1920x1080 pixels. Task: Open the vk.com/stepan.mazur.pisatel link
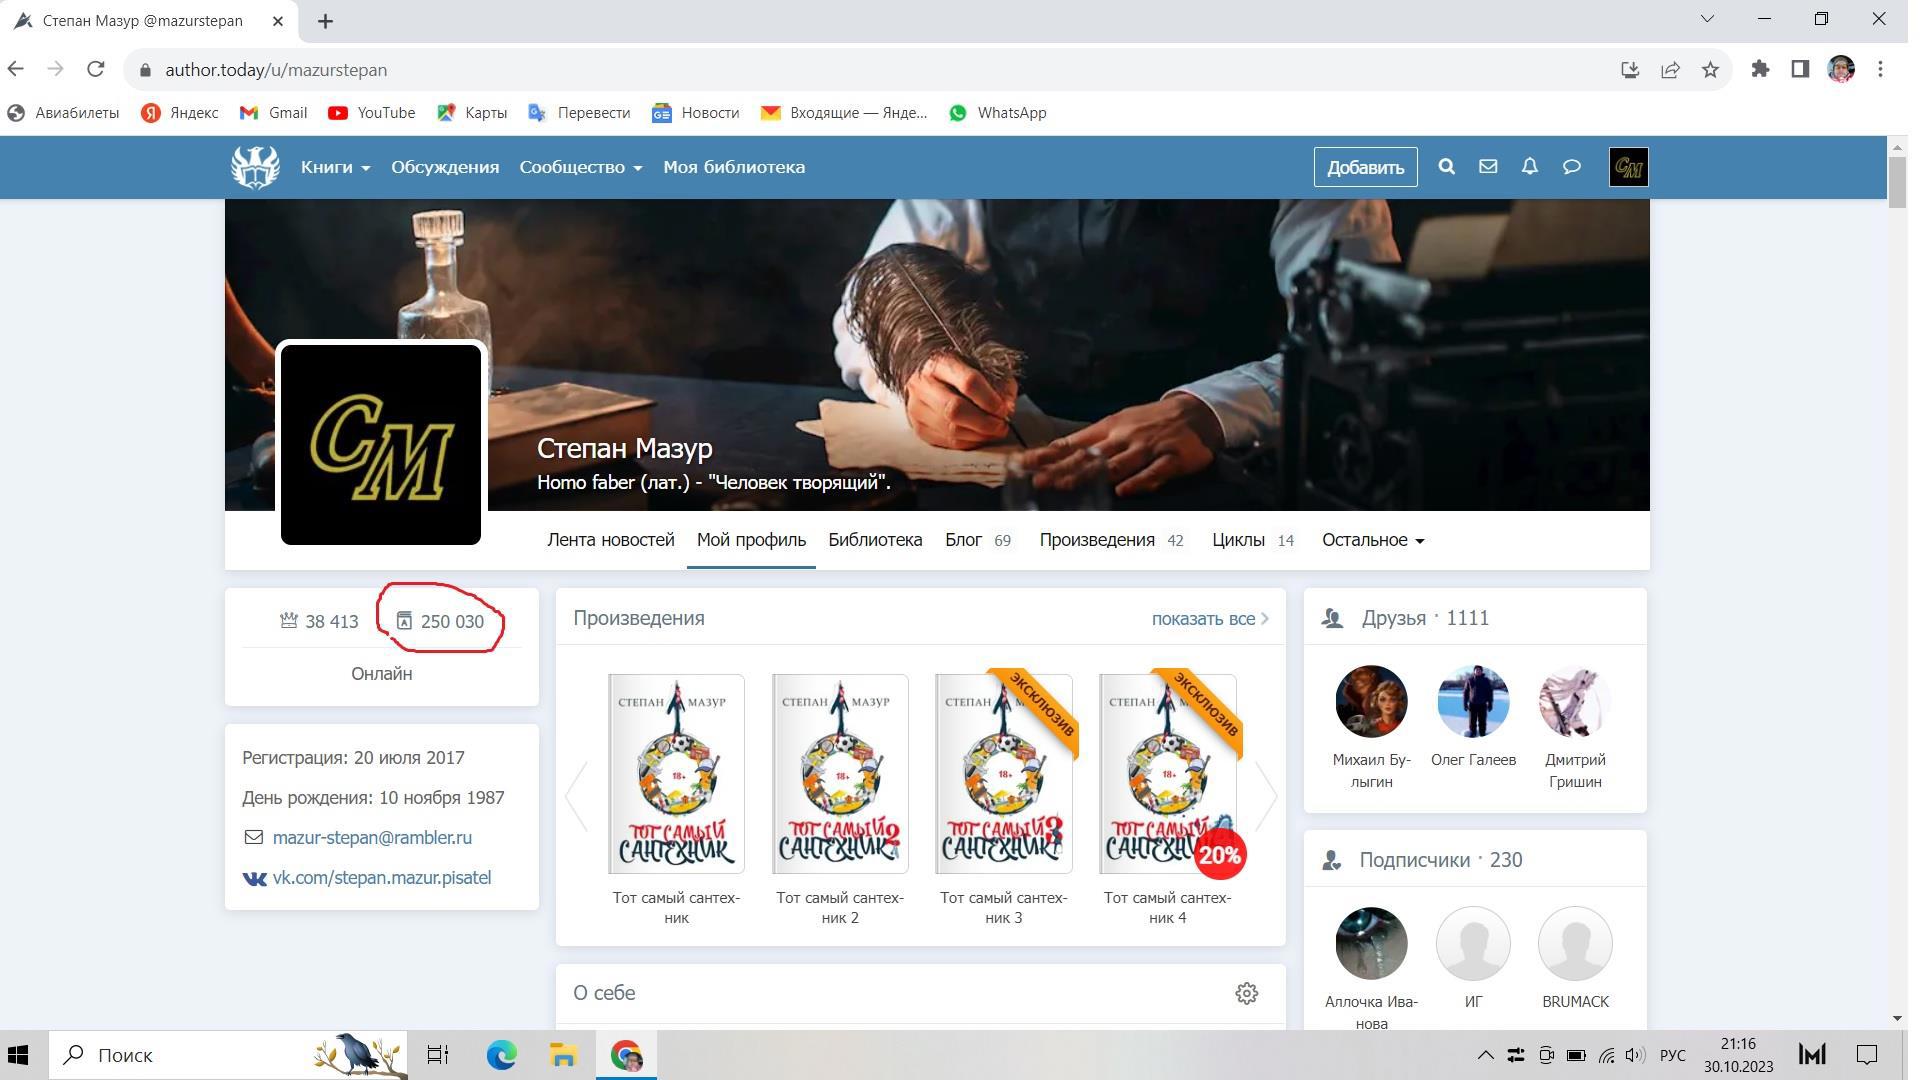pos(381,878)
